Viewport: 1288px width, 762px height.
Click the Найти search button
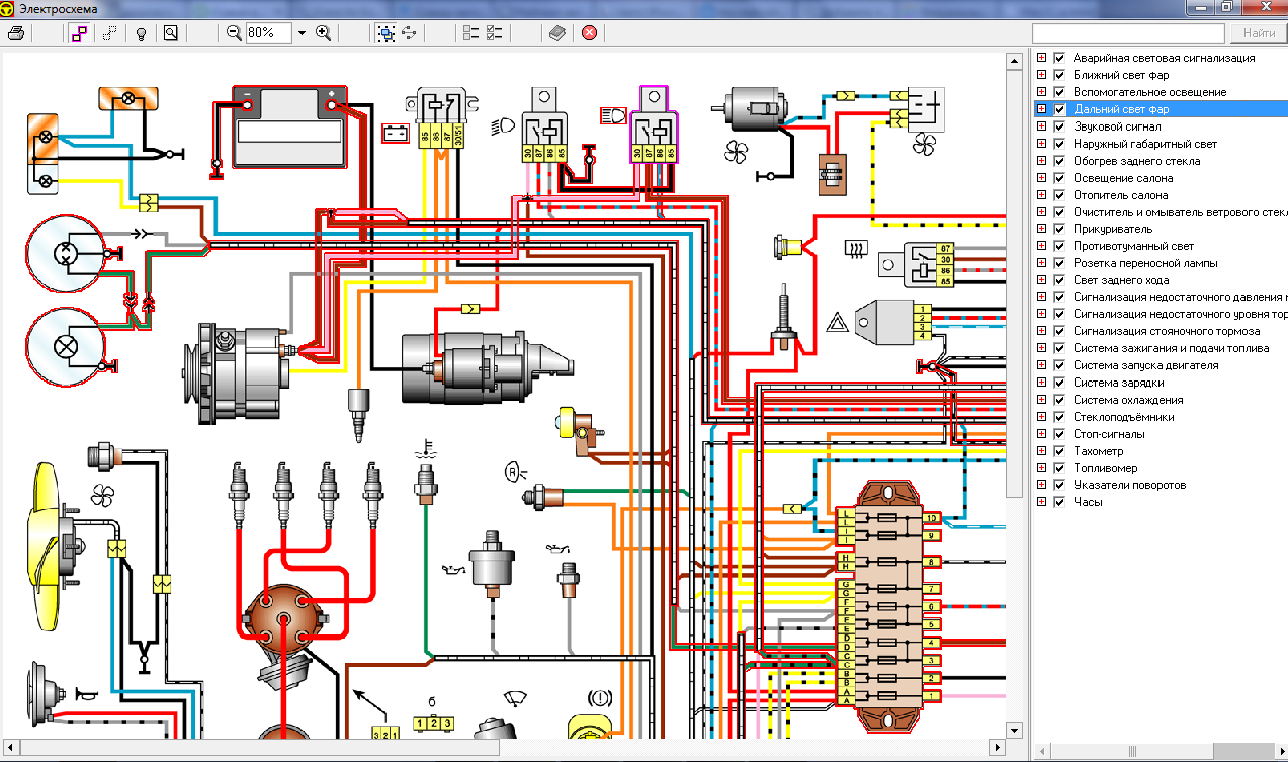click(1259, 33)
